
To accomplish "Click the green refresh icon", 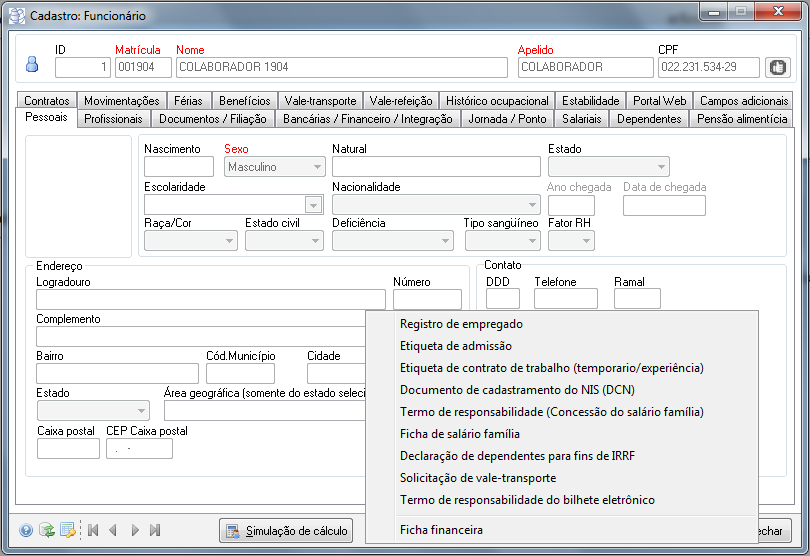I will click(46, 530).
